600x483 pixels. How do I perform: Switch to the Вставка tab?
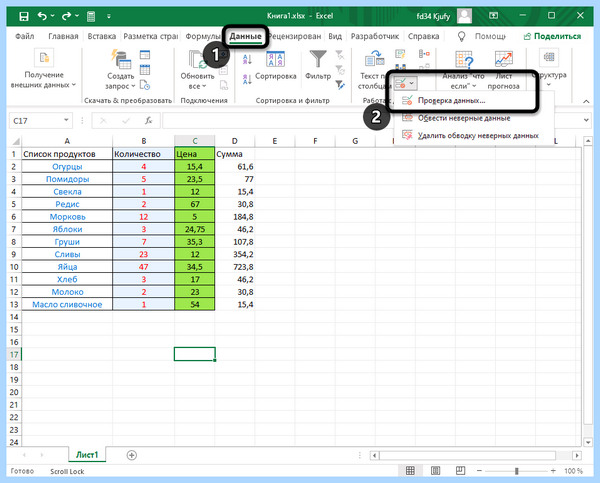[x=102, y=36]
